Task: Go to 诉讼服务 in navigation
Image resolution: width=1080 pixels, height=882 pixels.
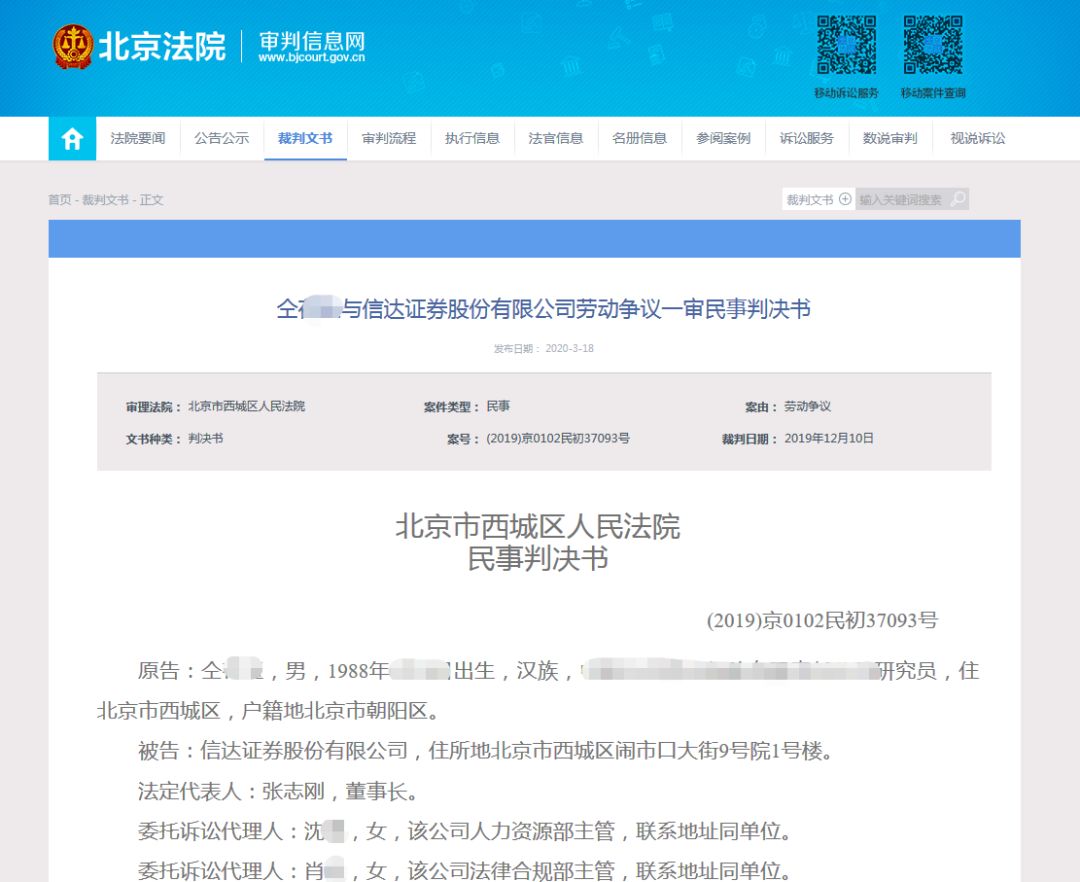Action: click(x=807, y=139)
